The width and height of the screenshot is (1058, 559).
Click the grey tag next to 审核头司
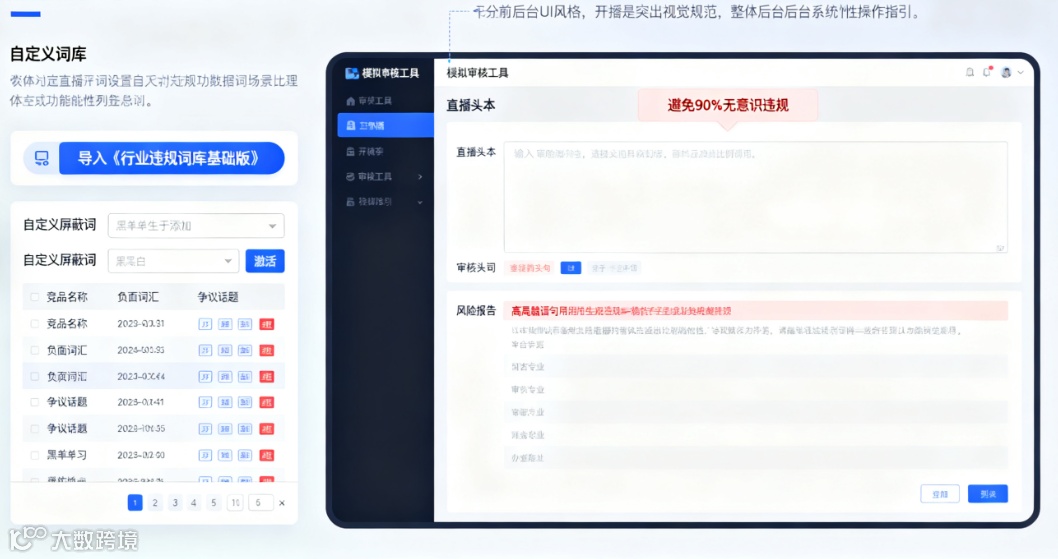point(614,268)
